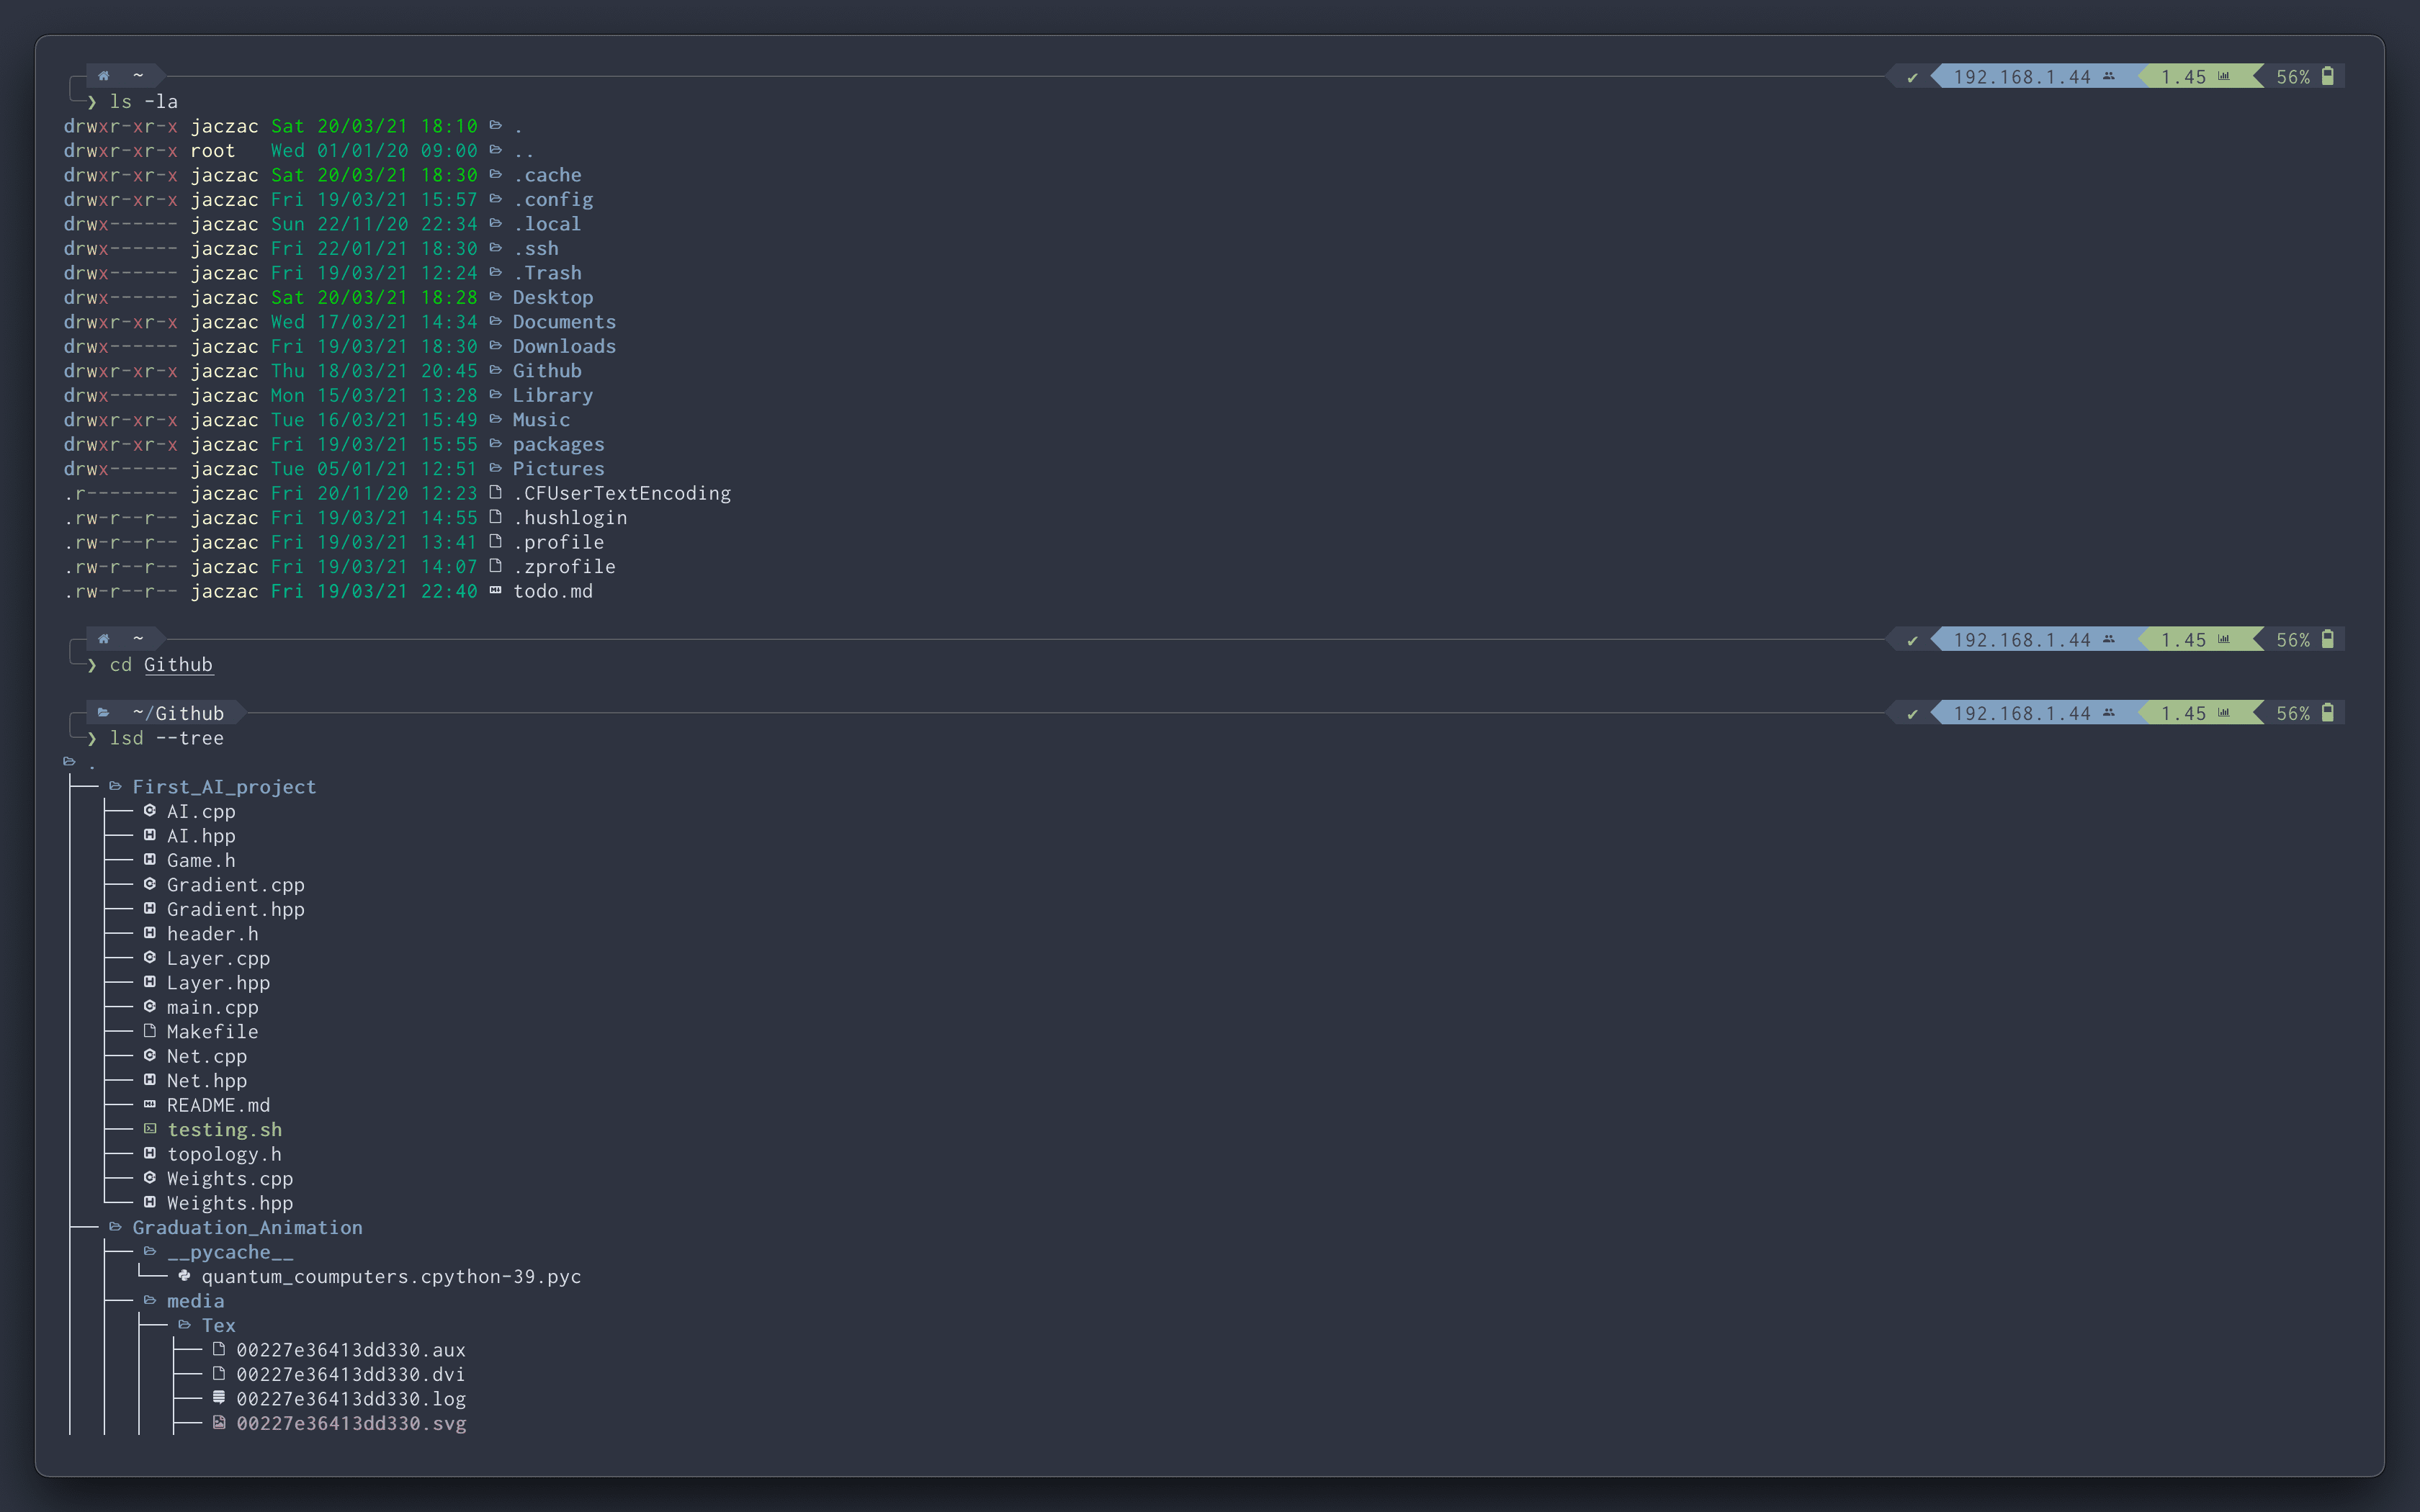Click the Tex folder in tree
The width and height of the screenshot is (2420, 1512).
pyautogui.click(x=218, y=1325)
